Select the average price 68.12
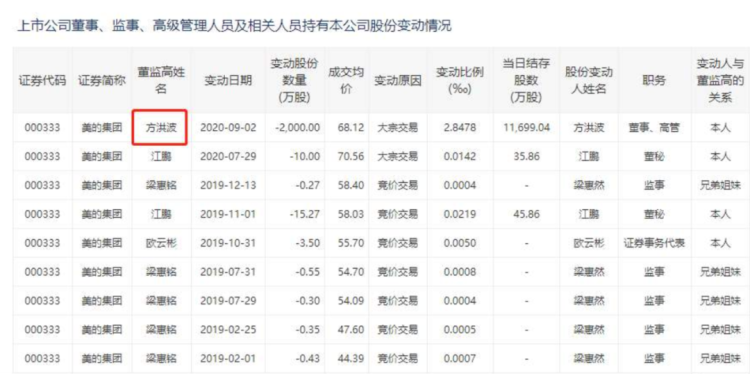 [x=350, y=128]
